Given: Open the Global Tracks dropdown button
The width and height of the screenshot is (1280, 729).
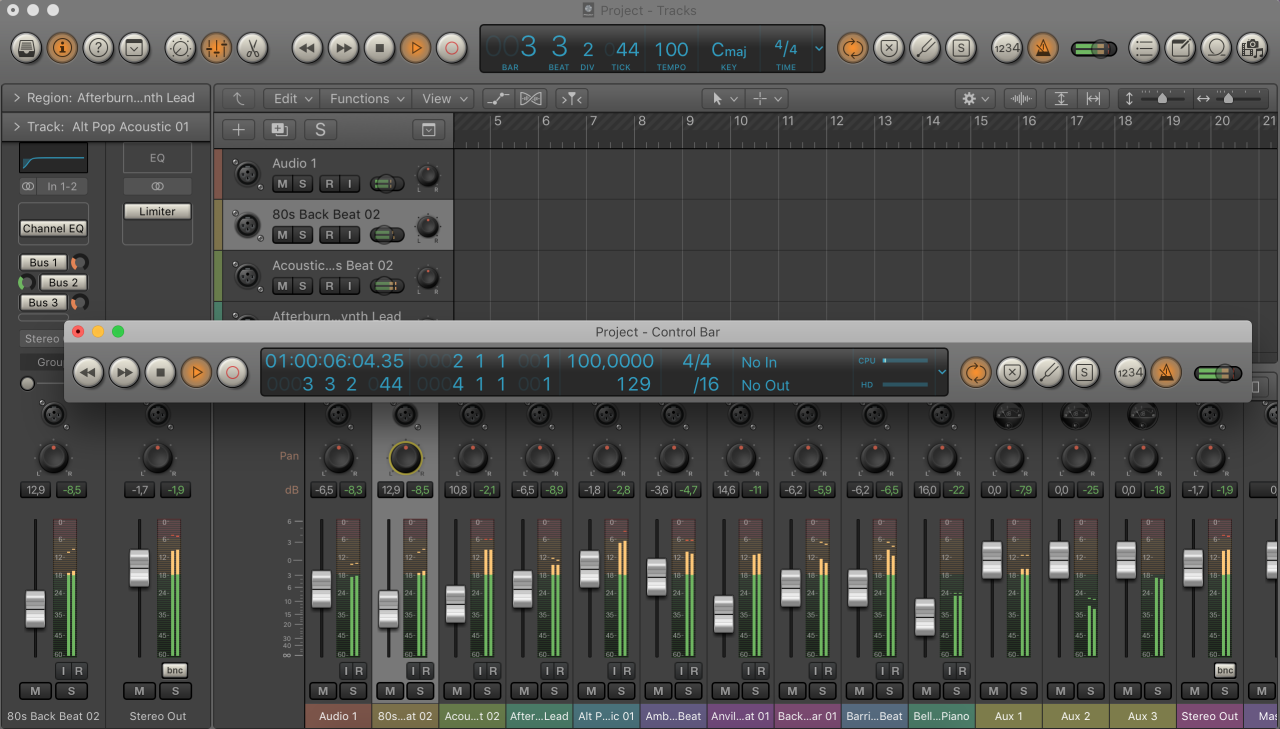Looking at the screenshot, I should coord(428,129).
